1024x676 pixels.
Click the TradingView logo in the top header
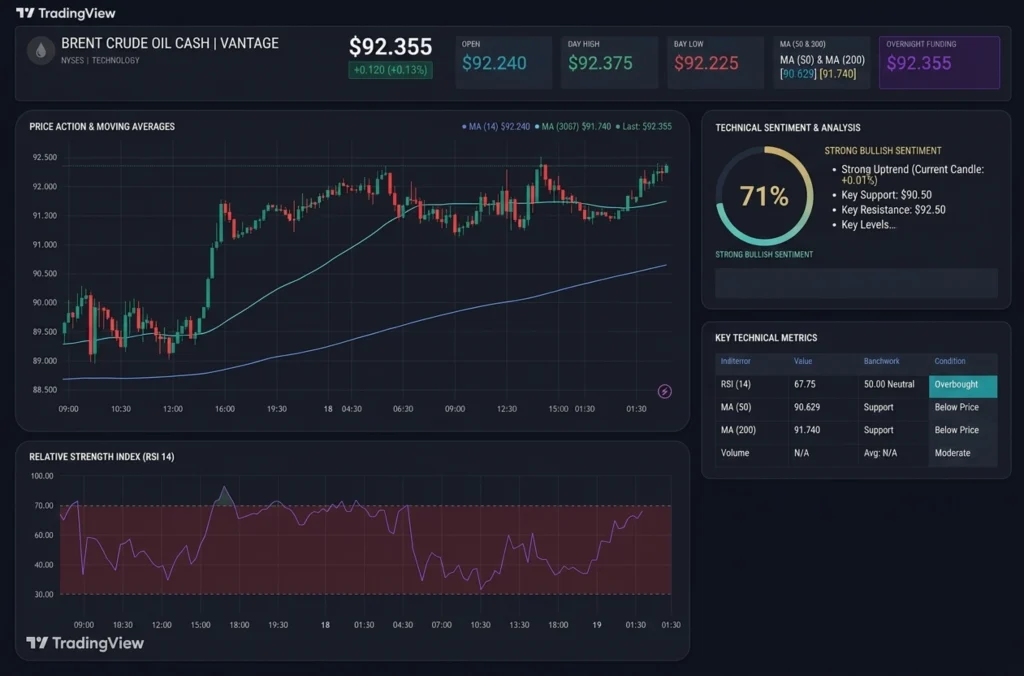pyautogui.click(x=65, y=13)
